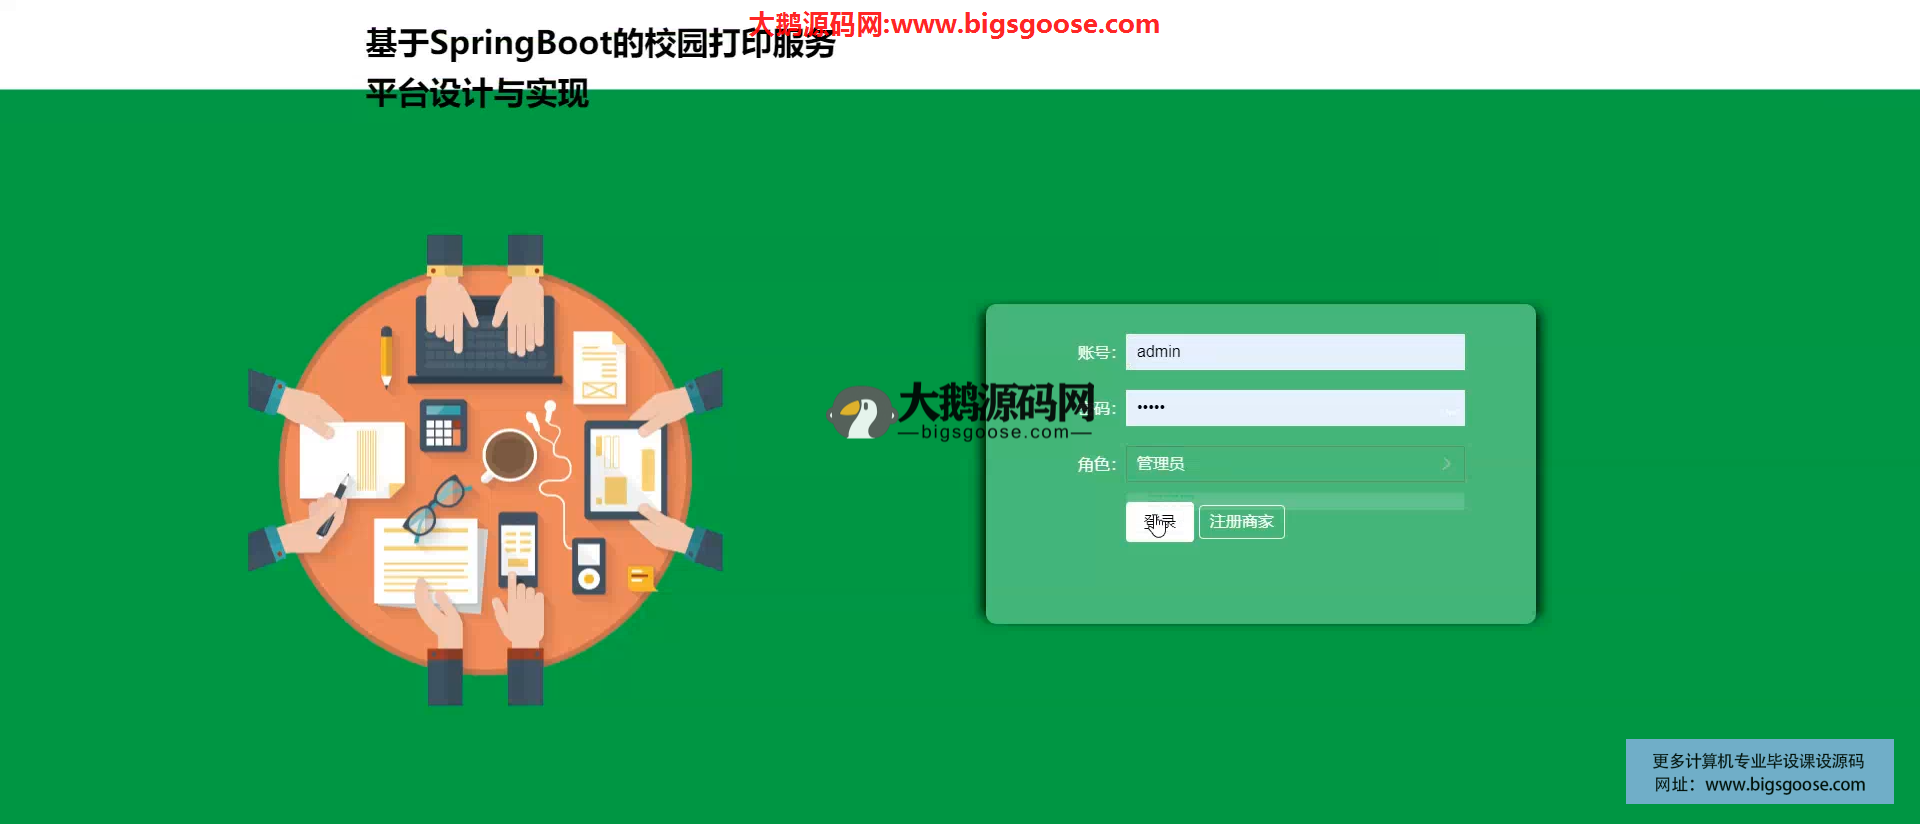Focus the 账号 field containing admin
1920x824 pixels.
(x=1294, y=352)
